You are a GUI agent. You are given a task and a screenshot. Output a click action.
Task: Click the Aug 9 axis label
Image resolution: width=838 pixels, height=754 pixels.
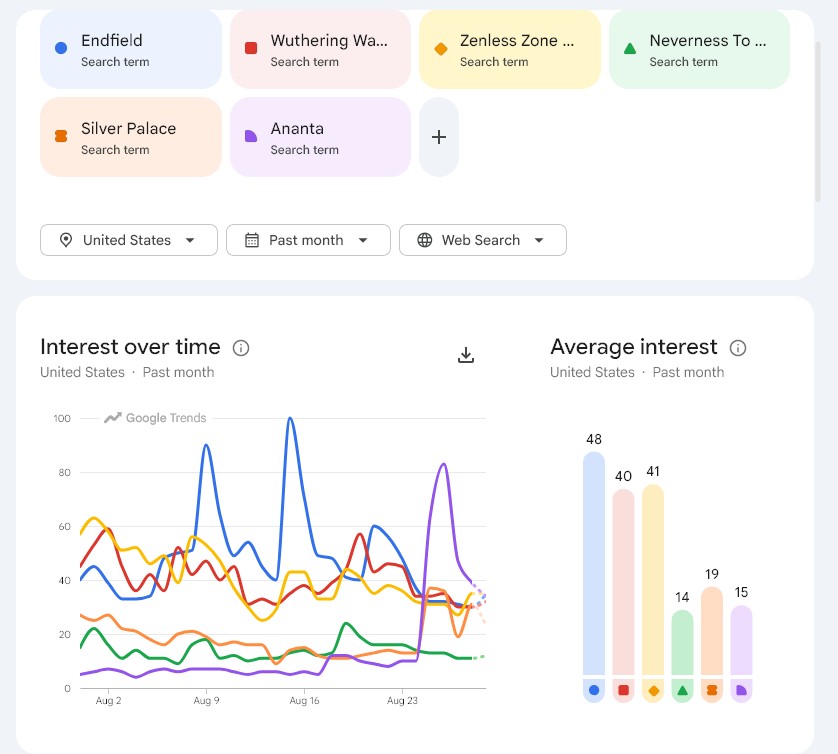206,701
